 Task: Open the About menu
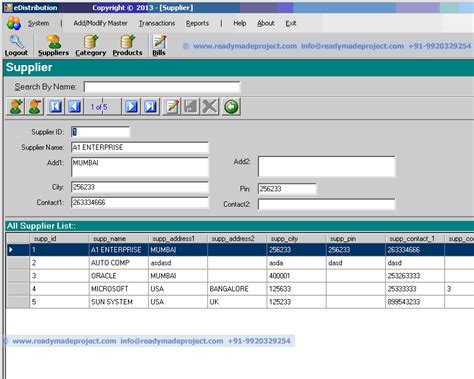coord(266,23)
